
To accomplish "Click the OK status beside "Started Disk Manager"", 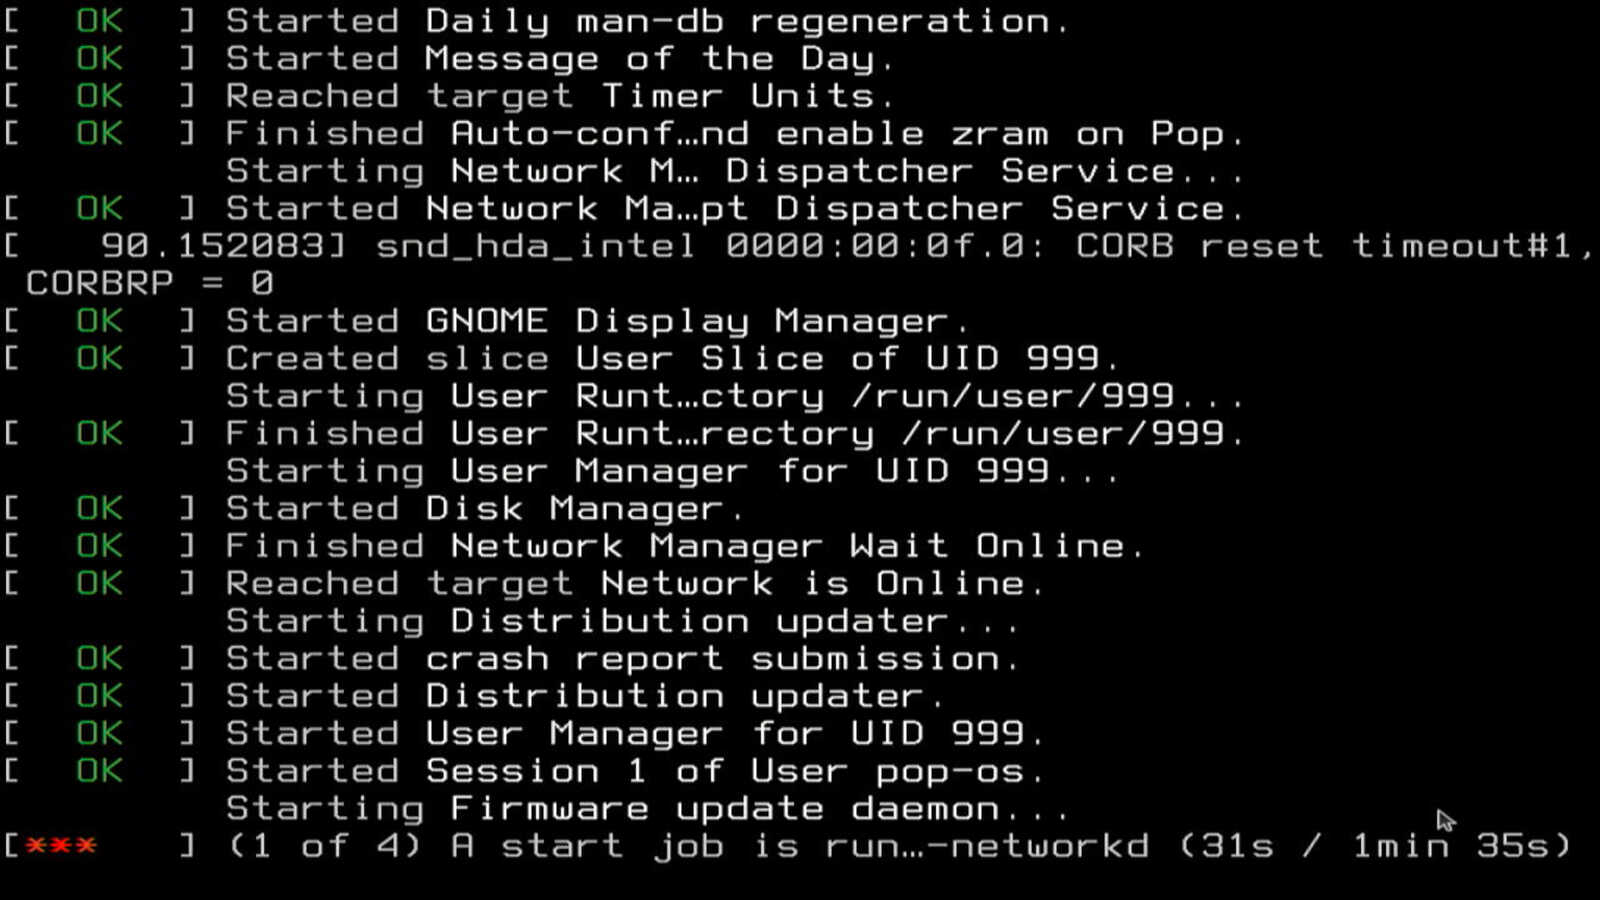I will pos(99,508).
